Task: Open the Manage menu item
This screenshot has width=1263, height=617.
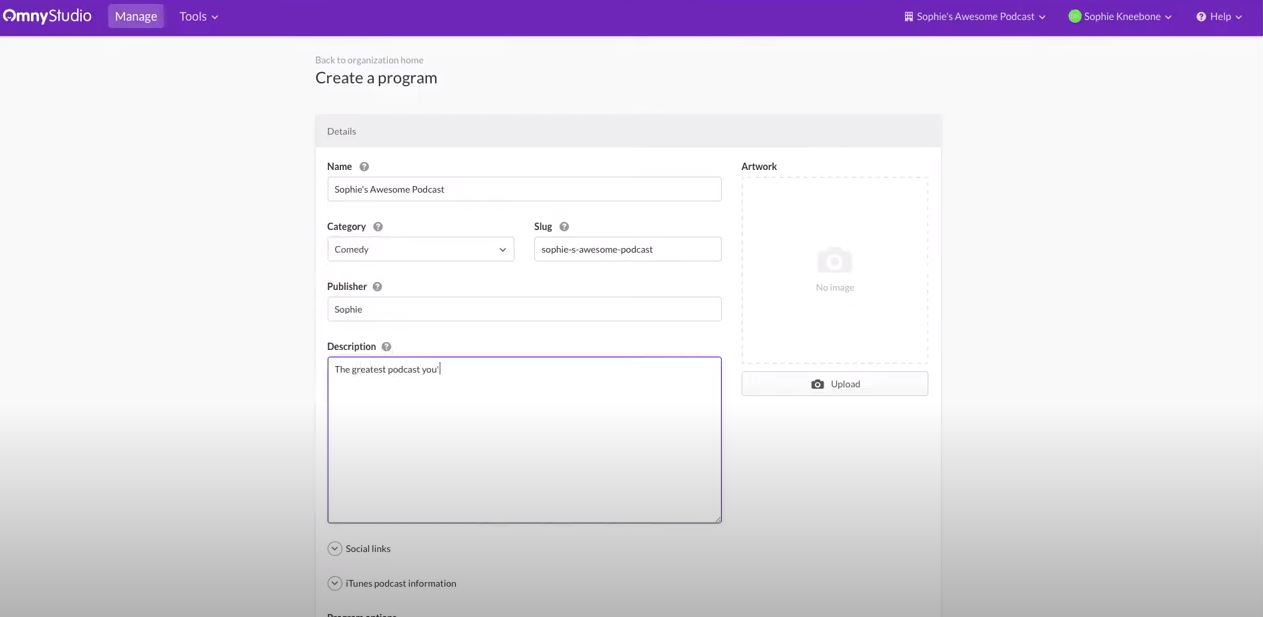Action: [136, 16]
